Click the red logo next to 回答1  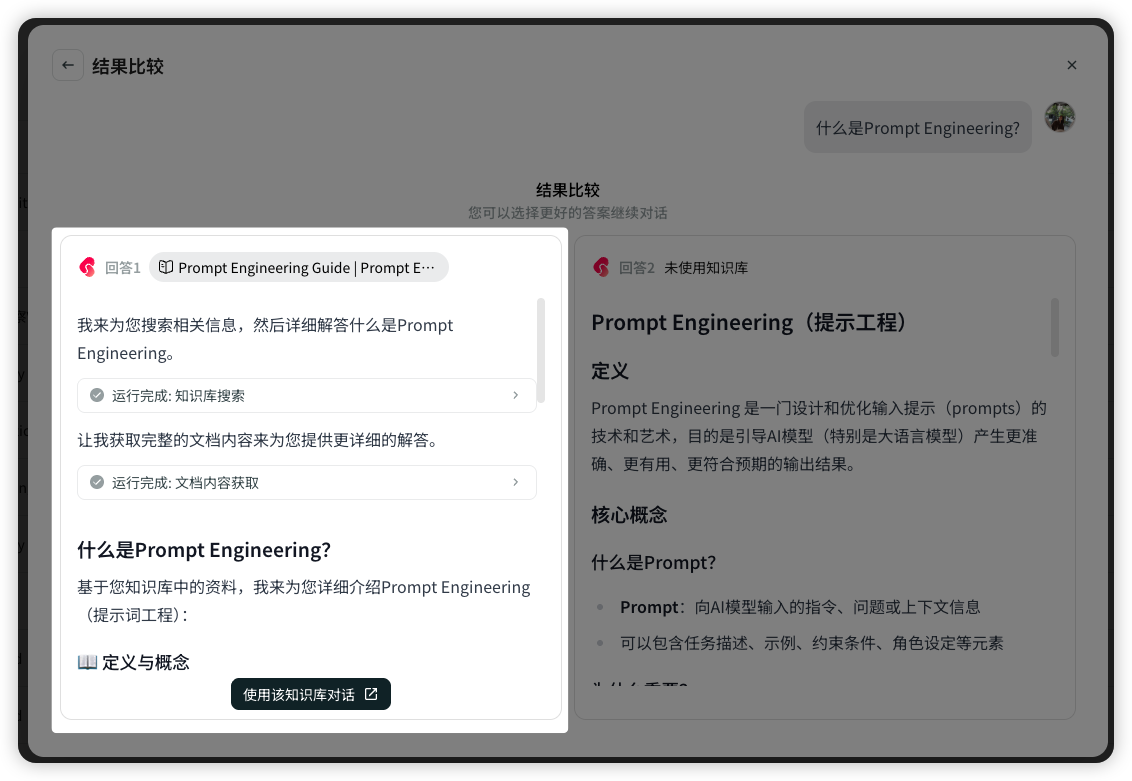pyautogui.click(x=87, y=267)
